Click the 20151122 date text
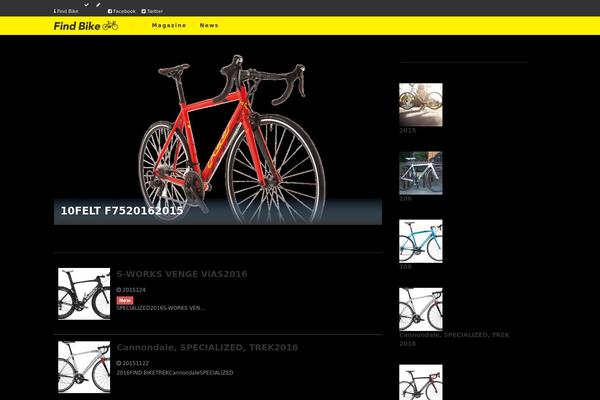600x400 pixels. click(135, 363)
